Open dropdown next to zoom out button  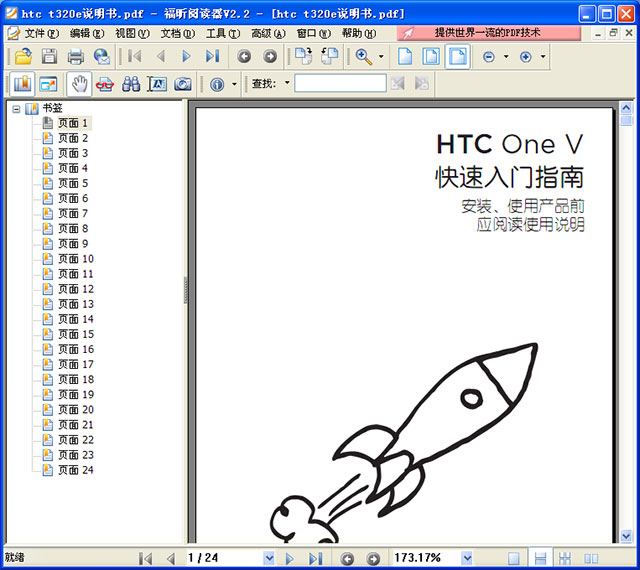point(506,56)
